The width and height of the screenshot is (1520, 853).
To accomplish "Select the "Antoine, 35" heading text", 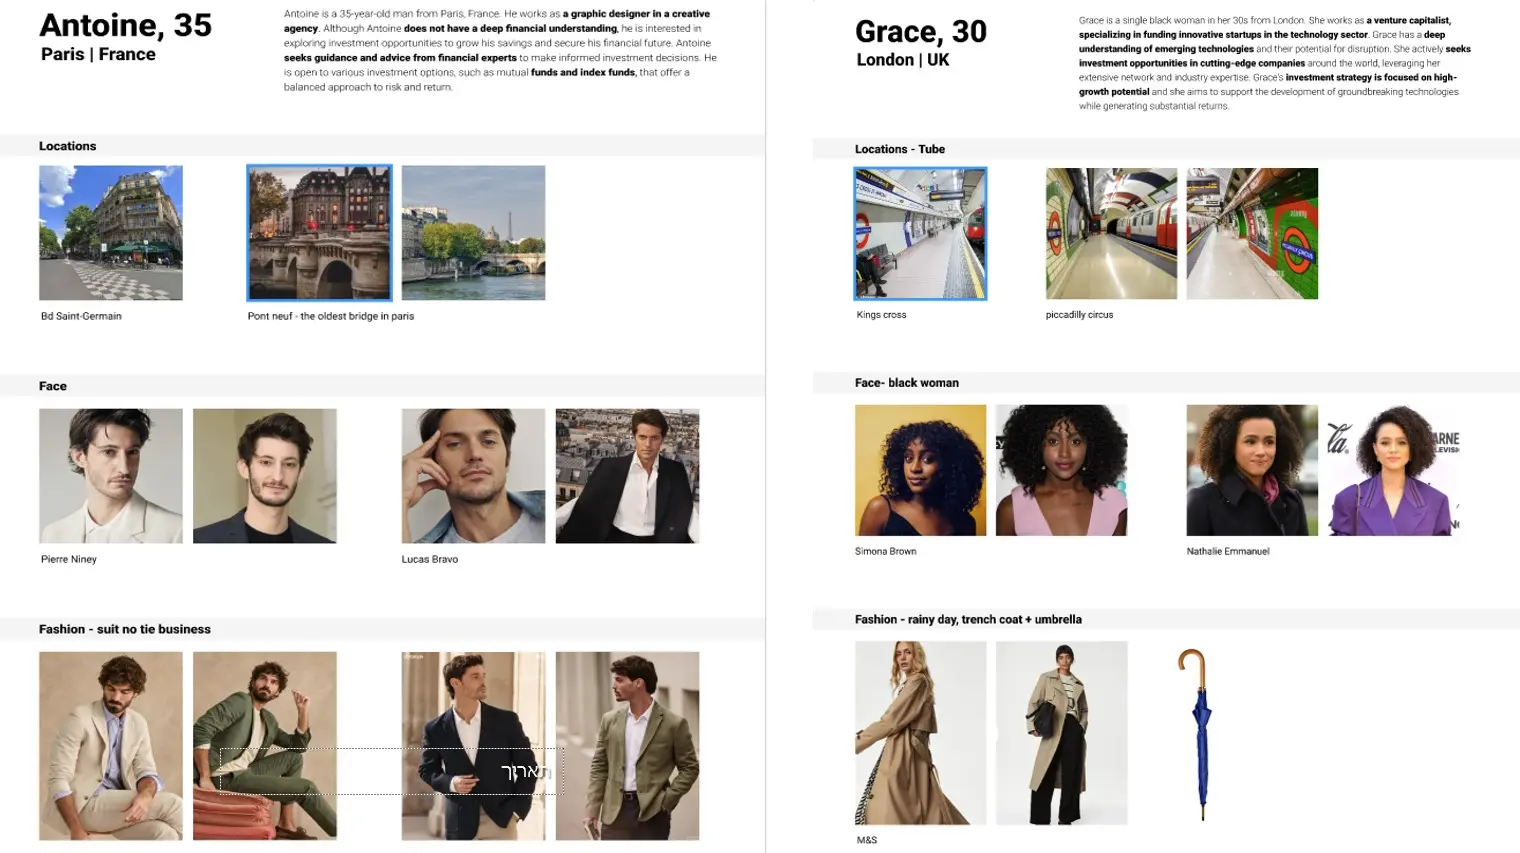I will pos(125,25).
